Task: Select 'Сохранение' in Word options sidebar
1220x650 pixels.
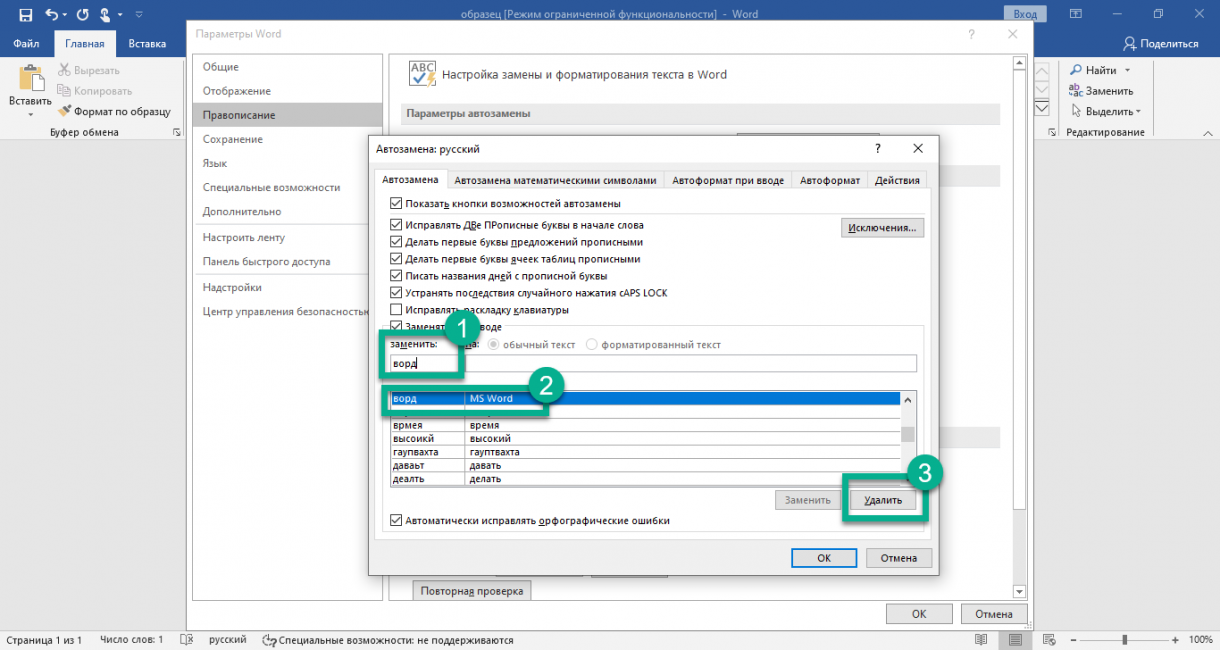Action: click(233, 139)
